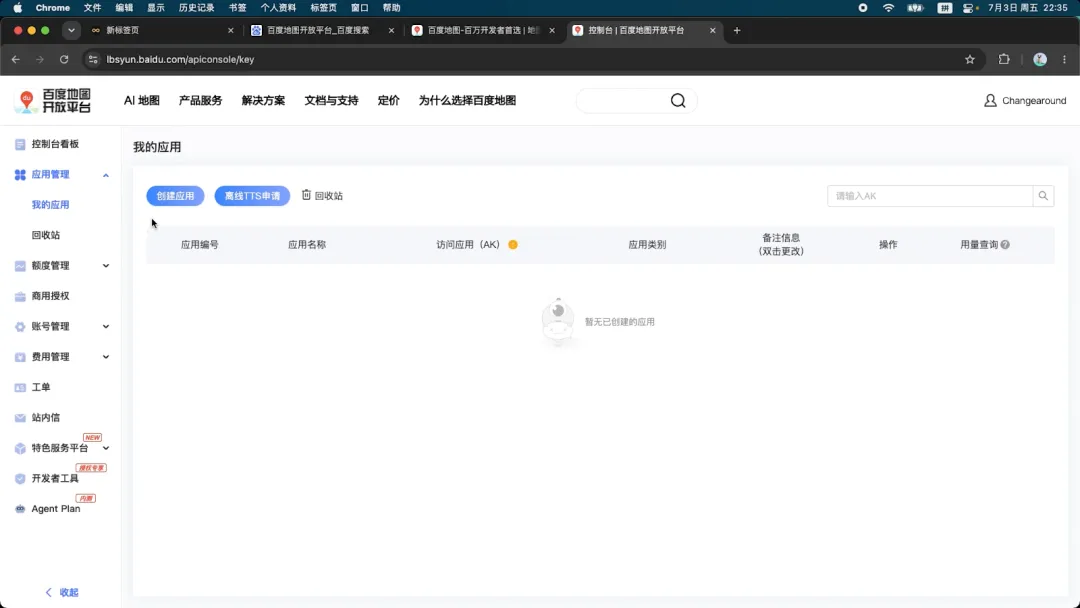Open the 产品服务 nav menu

[200, 101]
